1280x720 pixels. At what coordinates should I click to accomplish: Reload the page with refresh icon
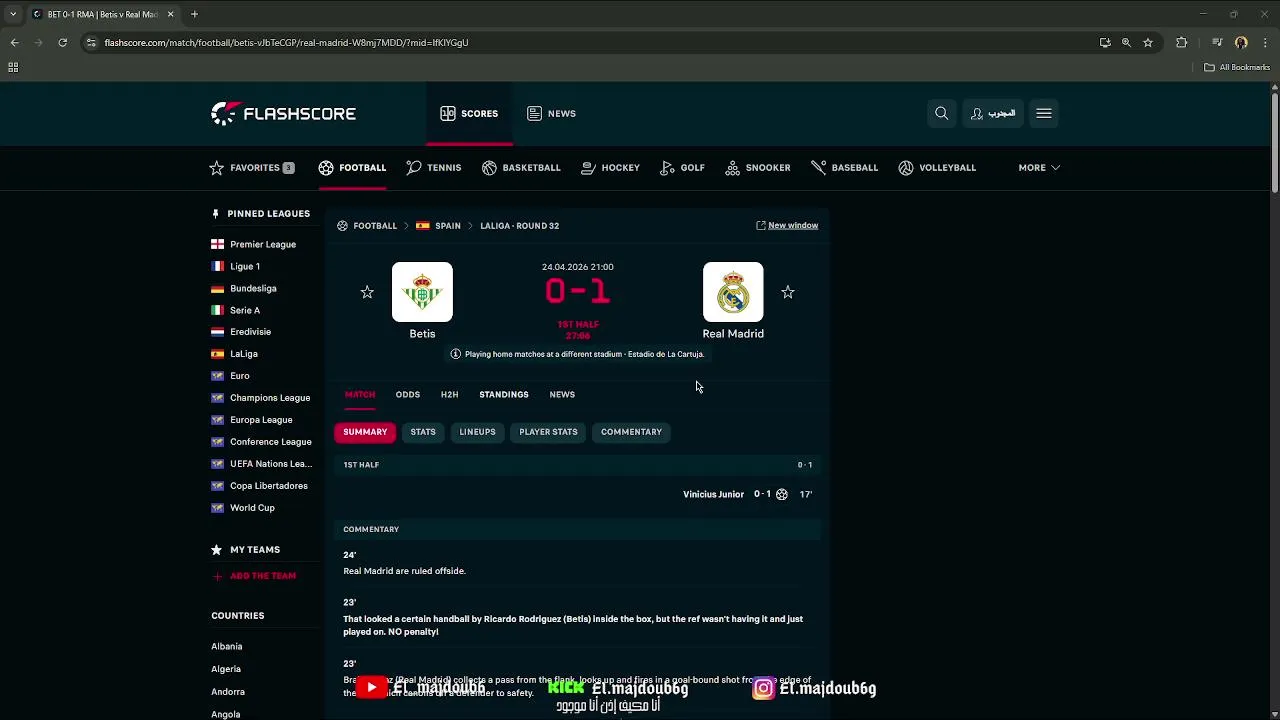(62, 42)
